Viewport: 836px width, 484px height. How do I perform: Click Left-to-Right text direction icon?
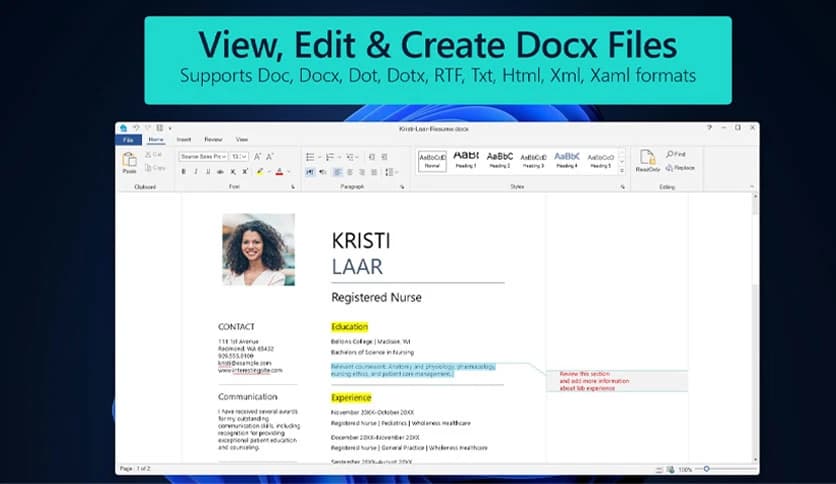pyautogui.click(x=310, y=172)
